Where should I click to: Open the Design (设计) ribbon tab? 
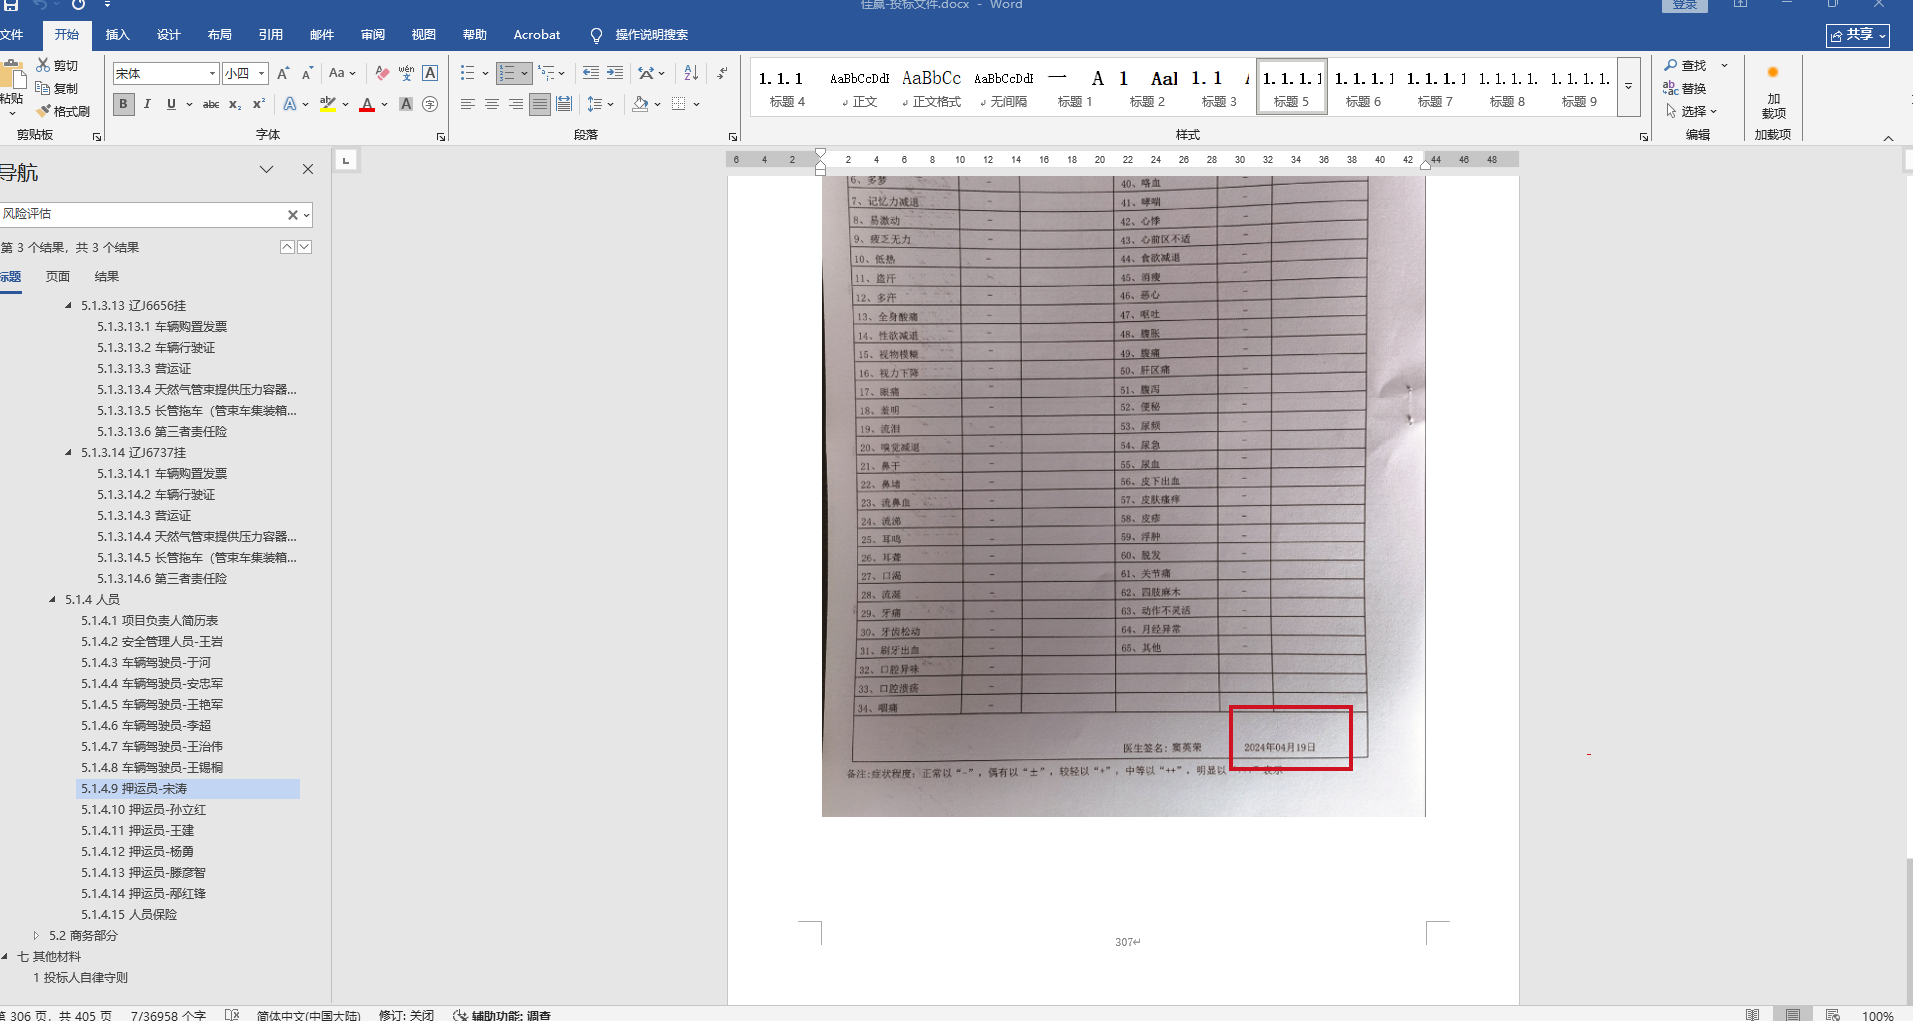(169, 35)
